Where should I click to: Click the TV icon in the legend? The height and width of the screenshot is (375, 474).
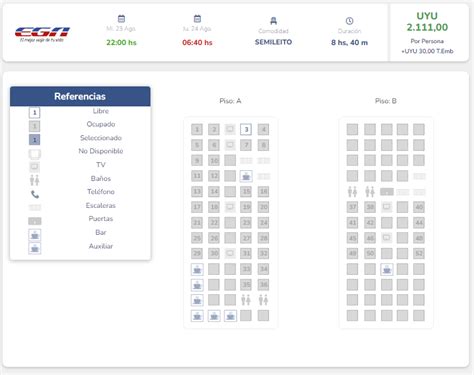pos(35,166)
